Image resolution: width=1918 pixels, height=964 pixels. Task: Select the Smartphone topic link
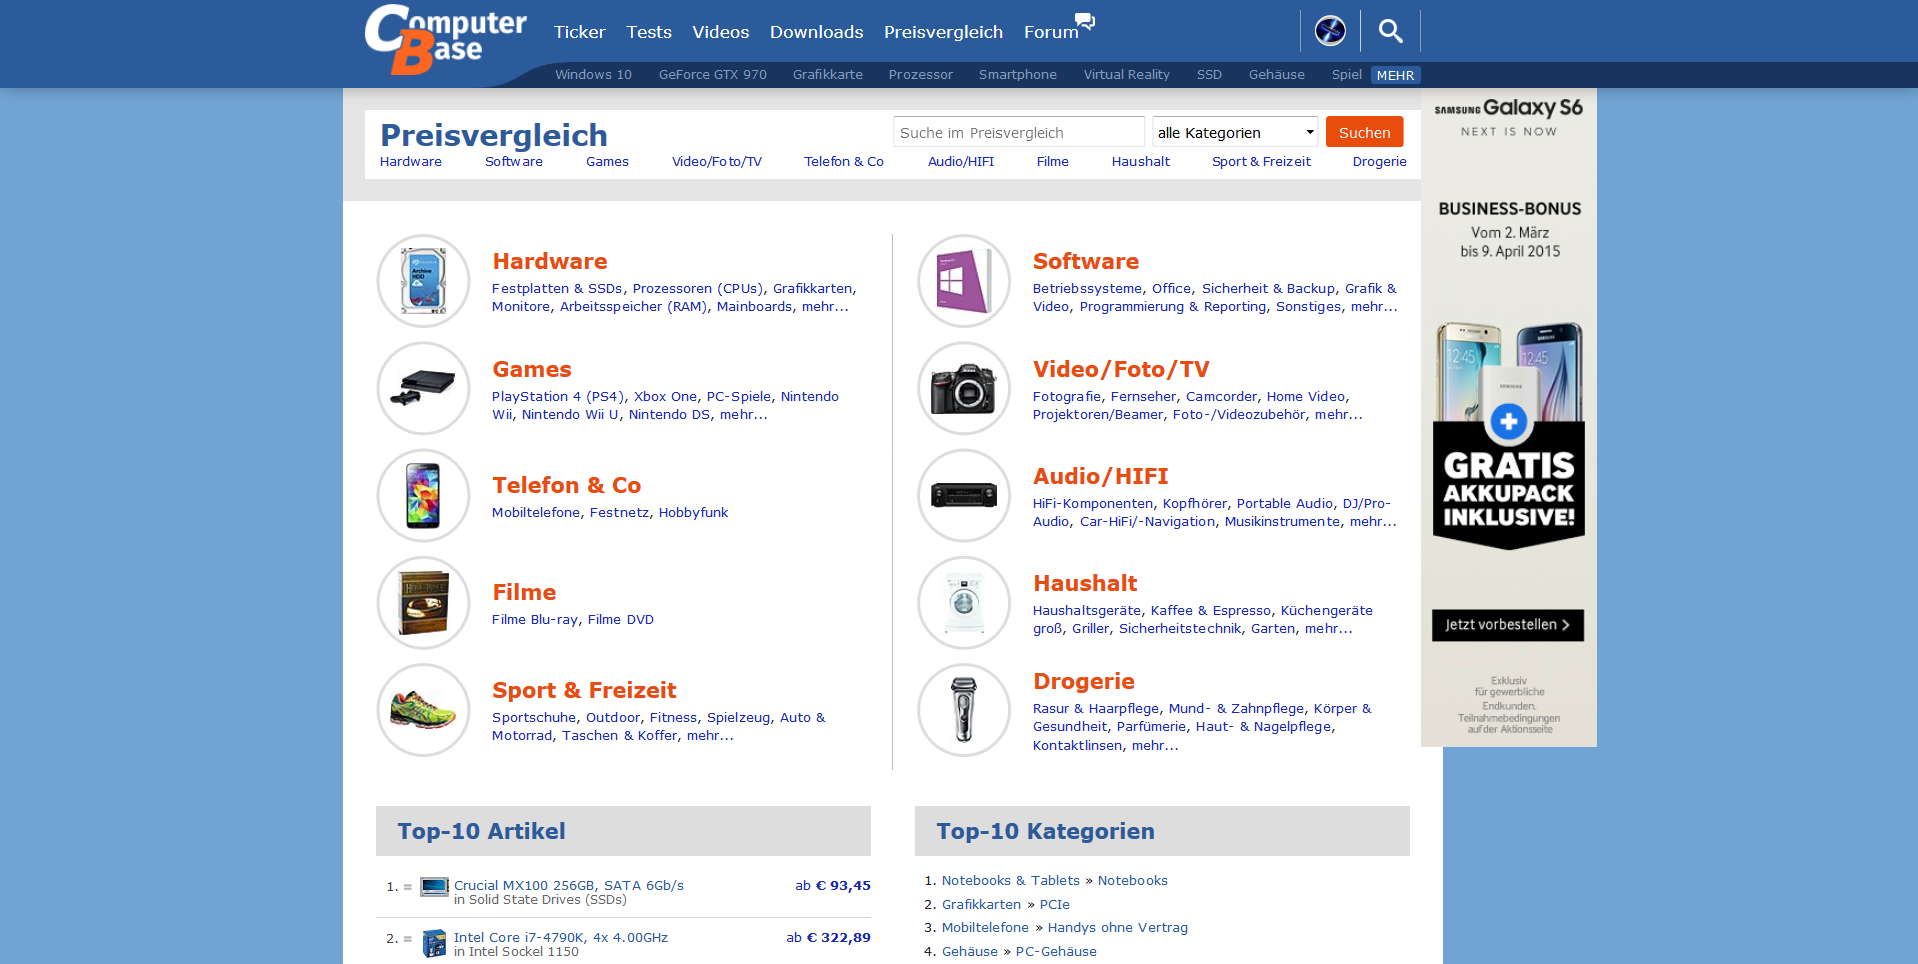(1017, 75)
